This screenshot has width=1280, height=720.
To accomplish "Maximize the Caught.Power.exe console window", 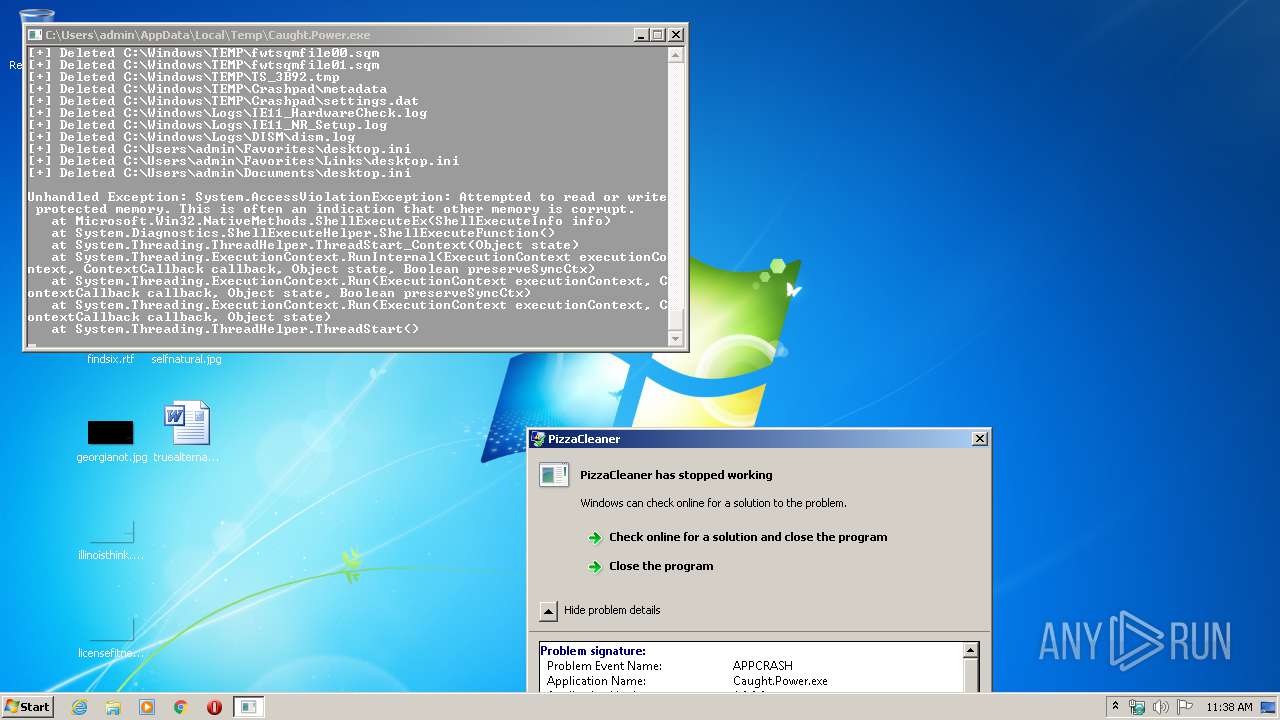I will (658, 35).
